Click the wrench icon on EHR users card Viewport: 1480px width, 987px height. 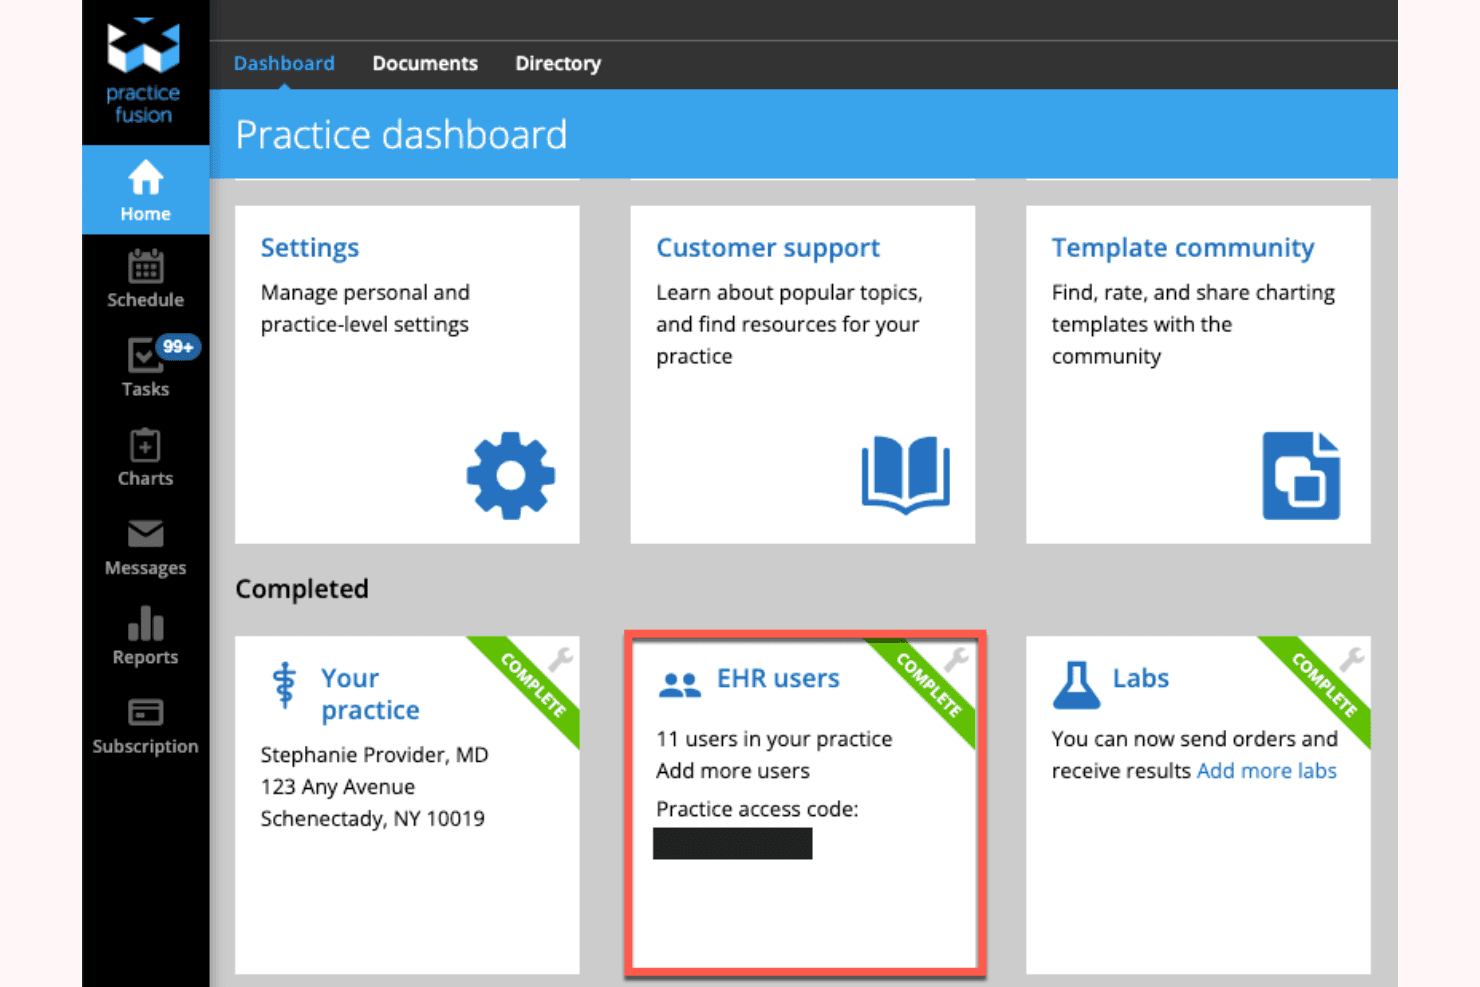(956, 658)
